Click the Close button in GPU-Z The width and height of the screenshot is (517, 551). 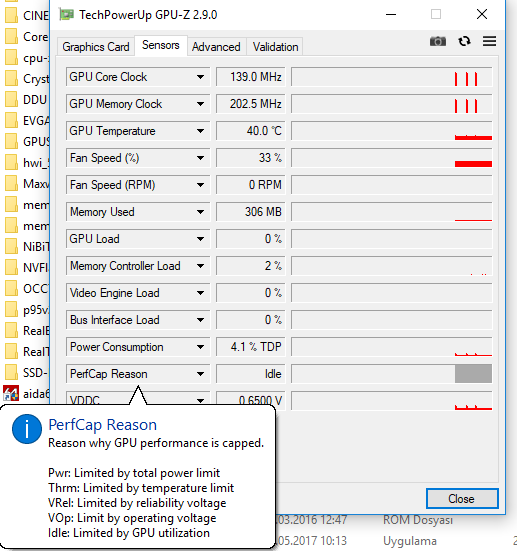(x=462, y=498)
